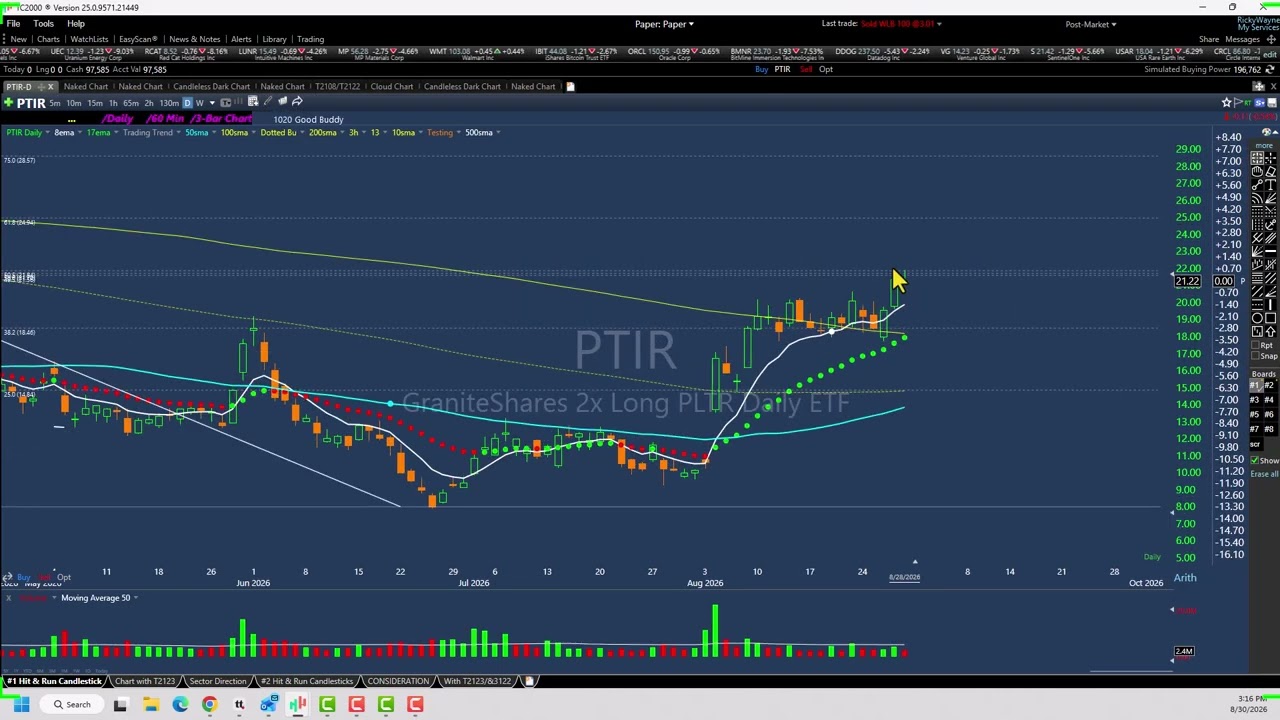
Task: Open the Trading toolbar item
Action: 310,39
